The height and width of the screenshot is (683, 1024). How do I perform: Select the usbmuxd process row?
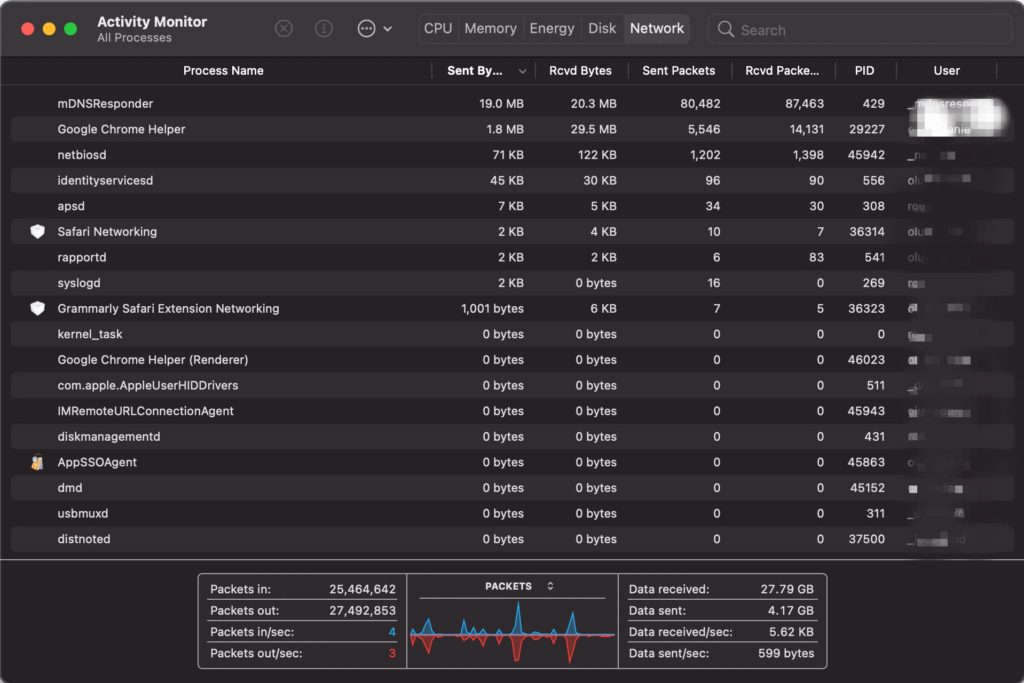tap(512, 513)
